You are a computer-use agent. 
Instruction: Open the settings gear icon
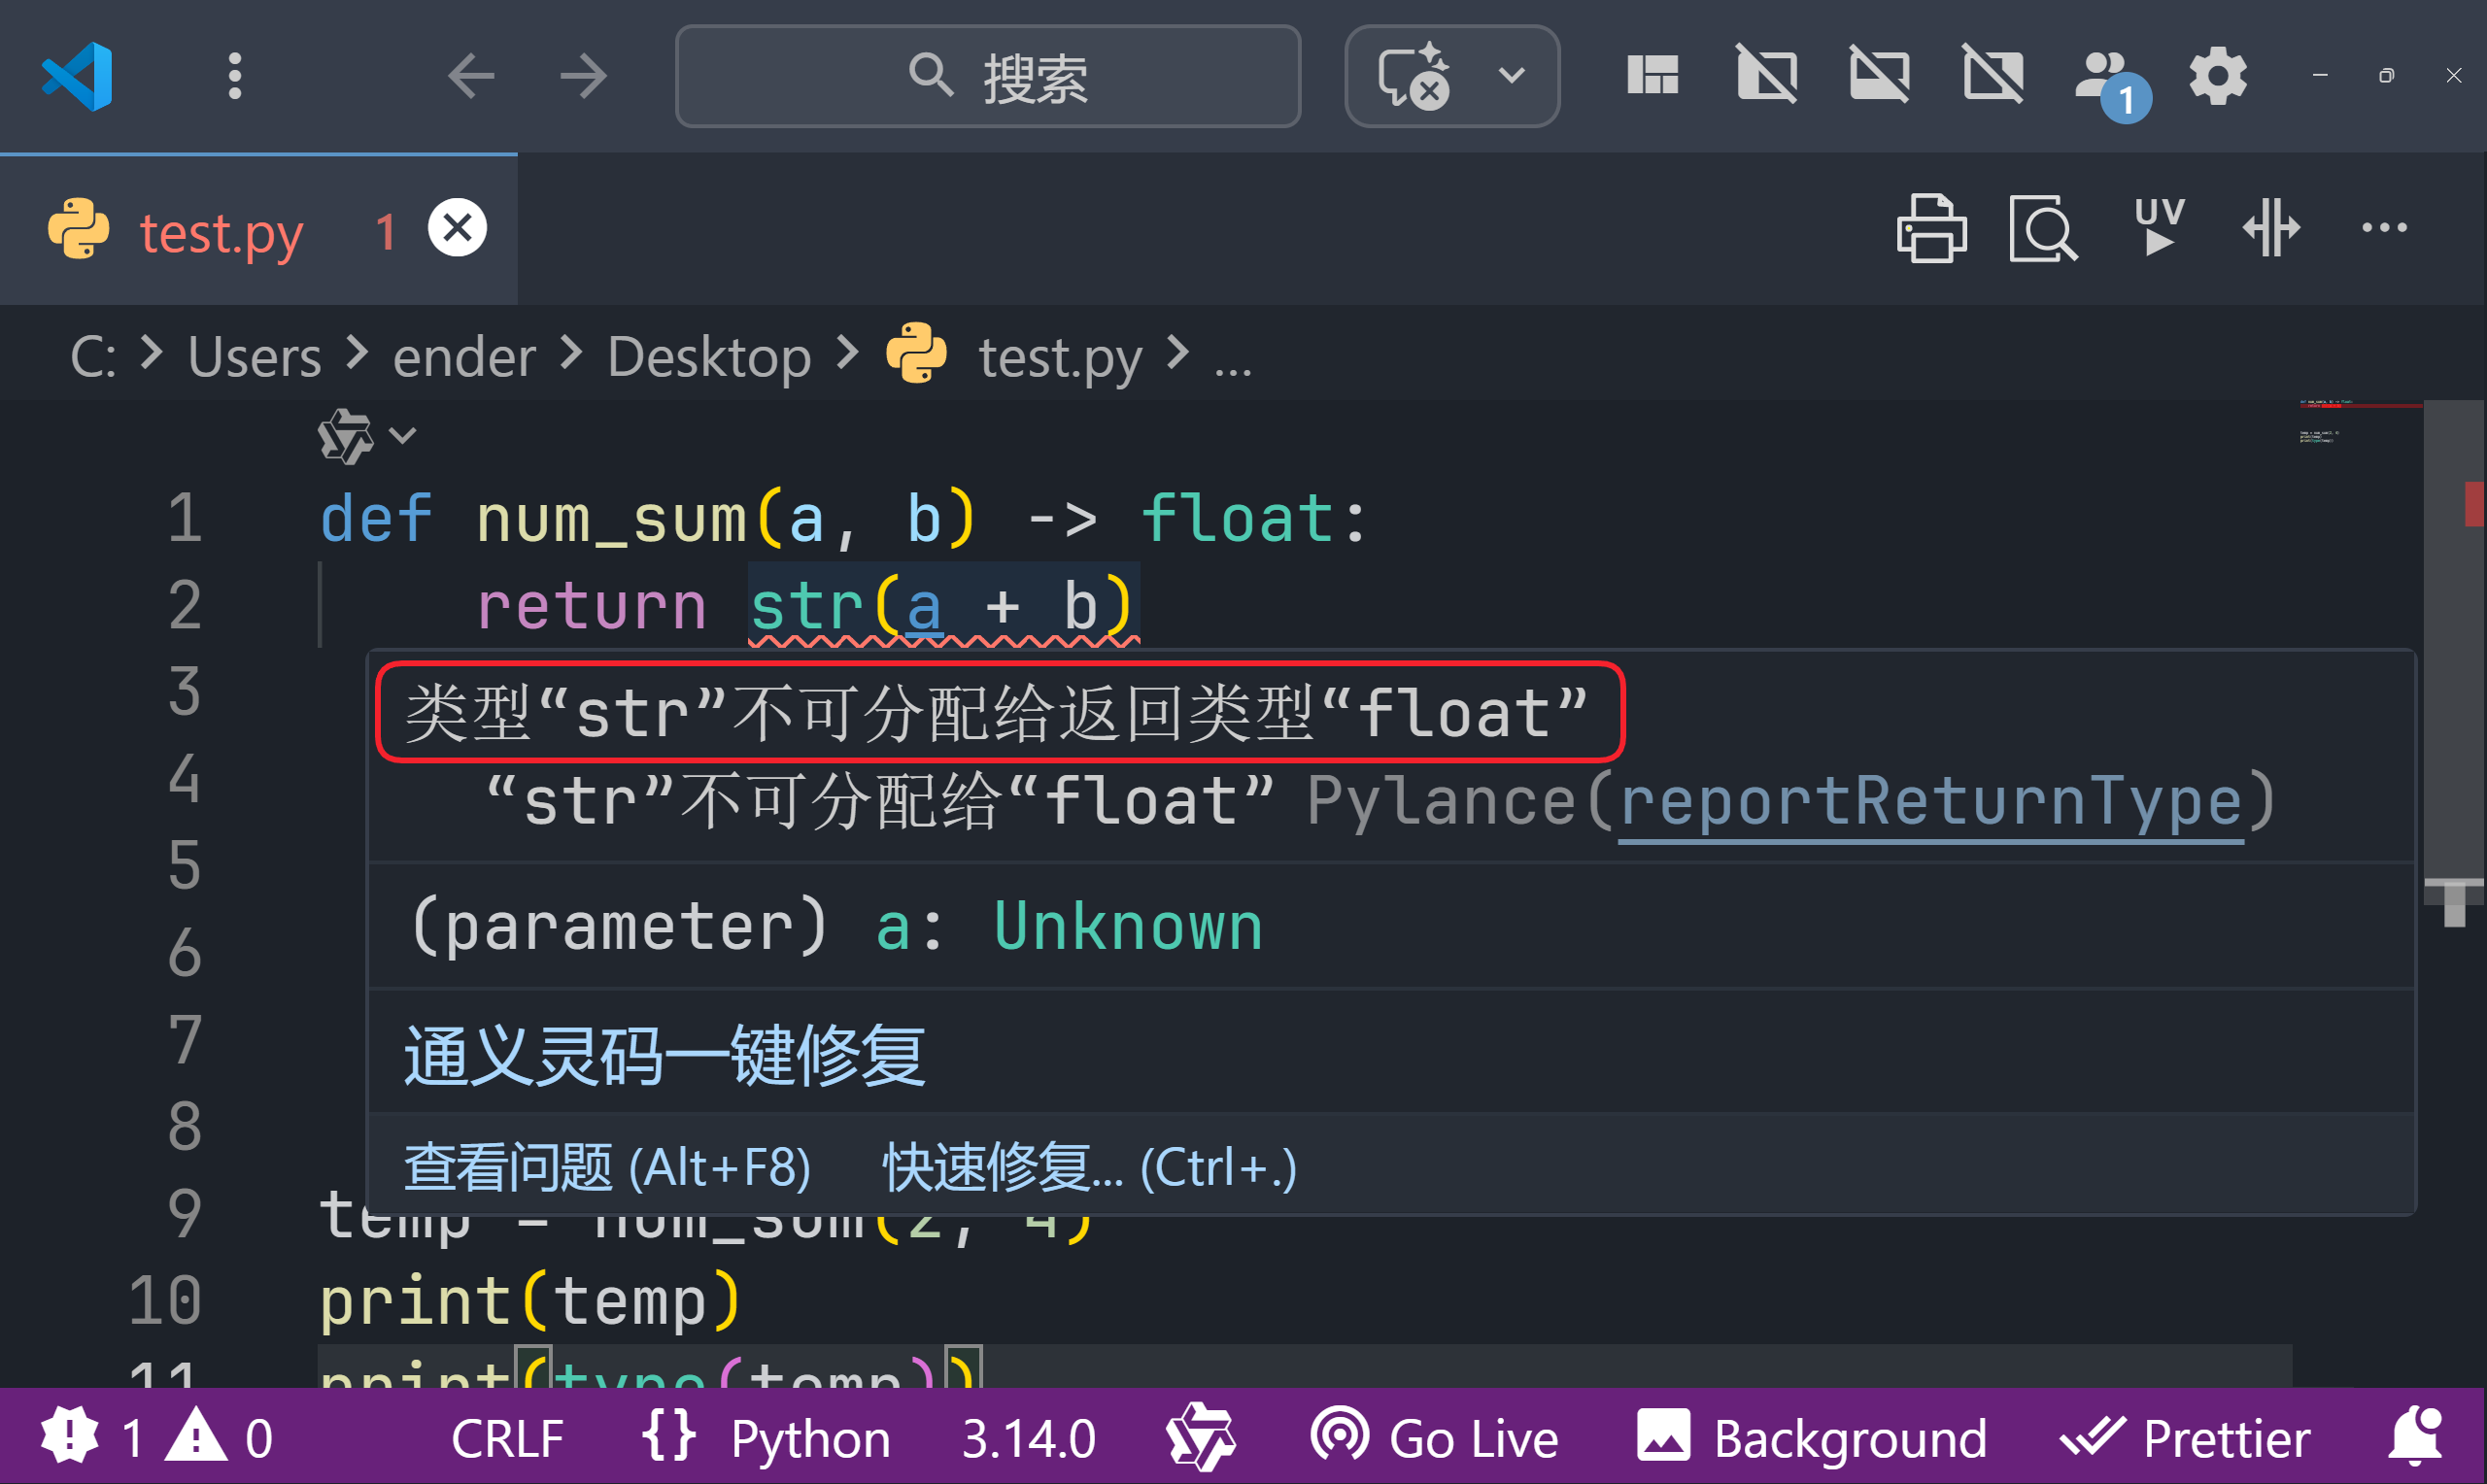coord(2217,77)
